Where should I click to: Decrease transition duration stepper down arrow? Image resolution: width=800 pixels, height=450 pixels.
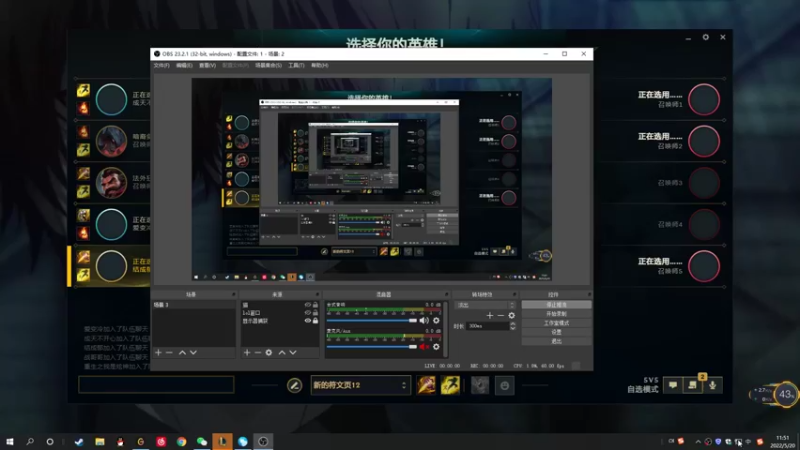[x=513, y=328]
